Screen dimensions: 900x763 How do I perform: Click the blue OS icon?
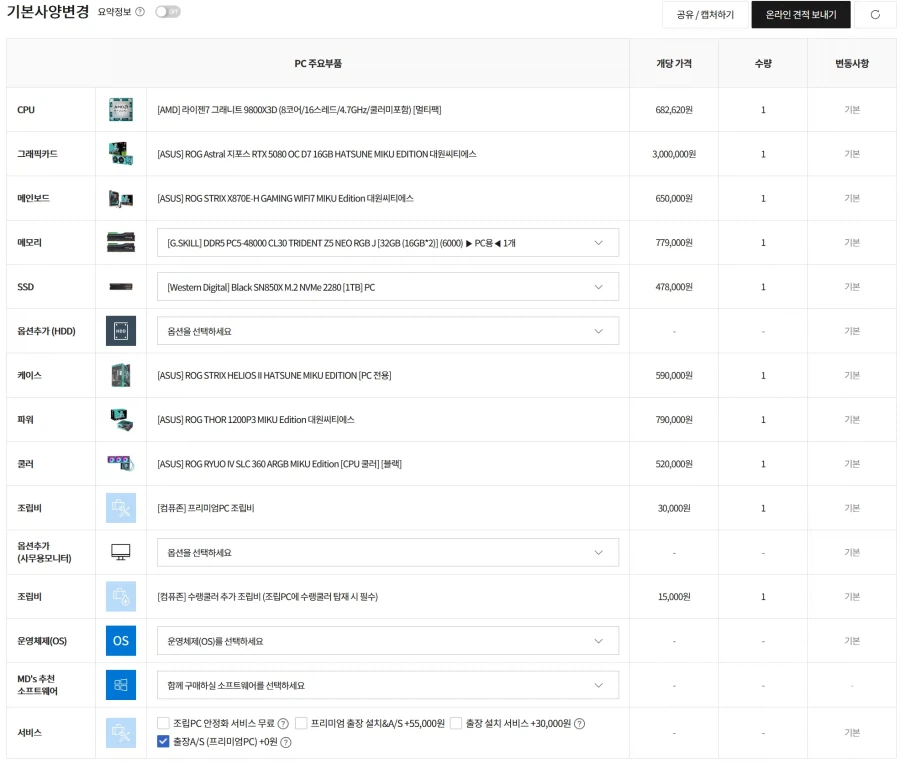coord(121,640)
